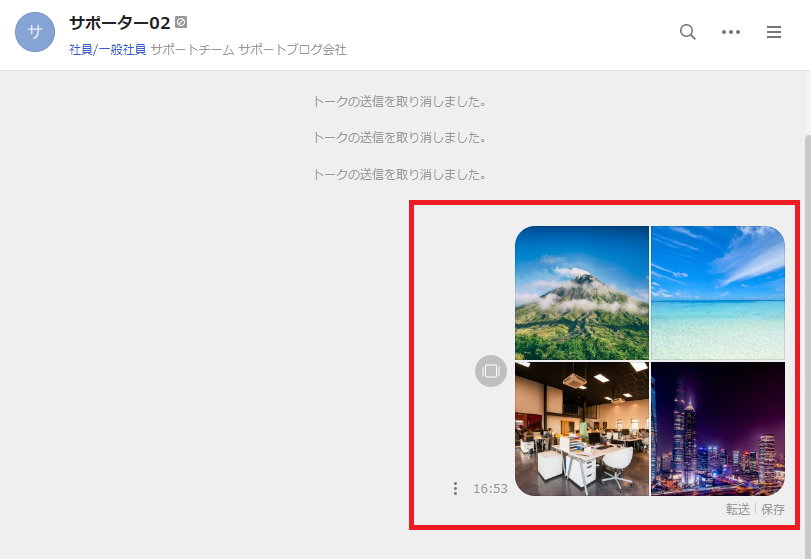Click the サ profile avatar circle
The width and height of the screenshot is (811, 559).
point(35,32)
